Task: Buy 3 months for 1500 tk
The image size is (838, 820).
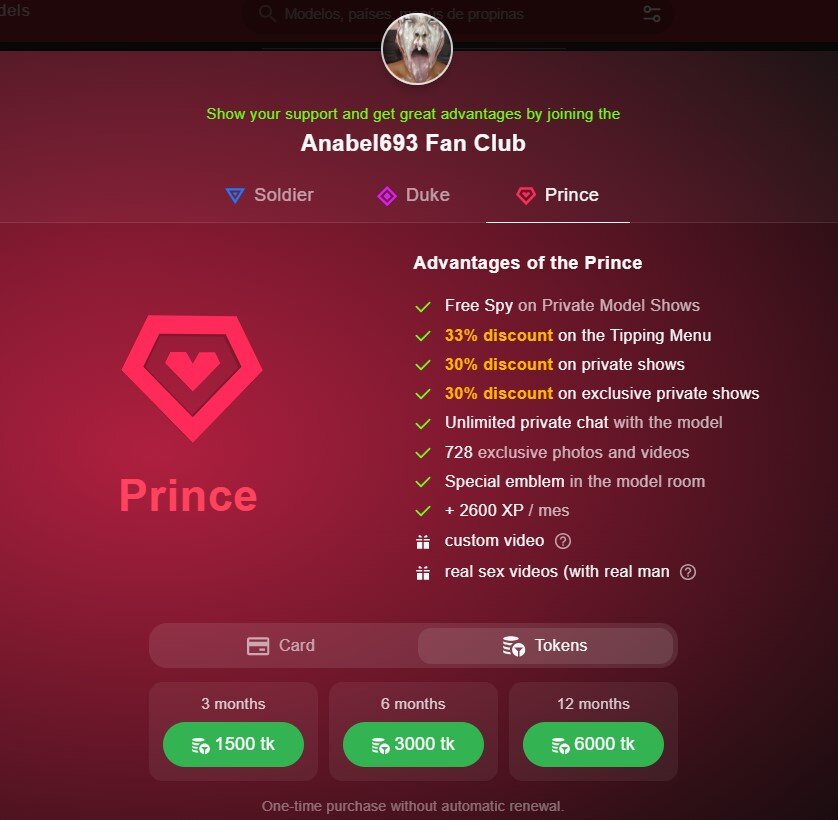Action: (x=233, y=744)
